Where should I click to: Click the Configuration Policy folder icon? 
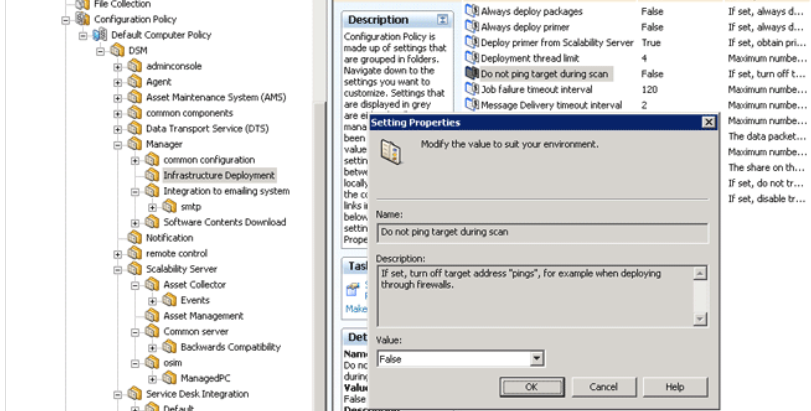[x=83, y=19]
